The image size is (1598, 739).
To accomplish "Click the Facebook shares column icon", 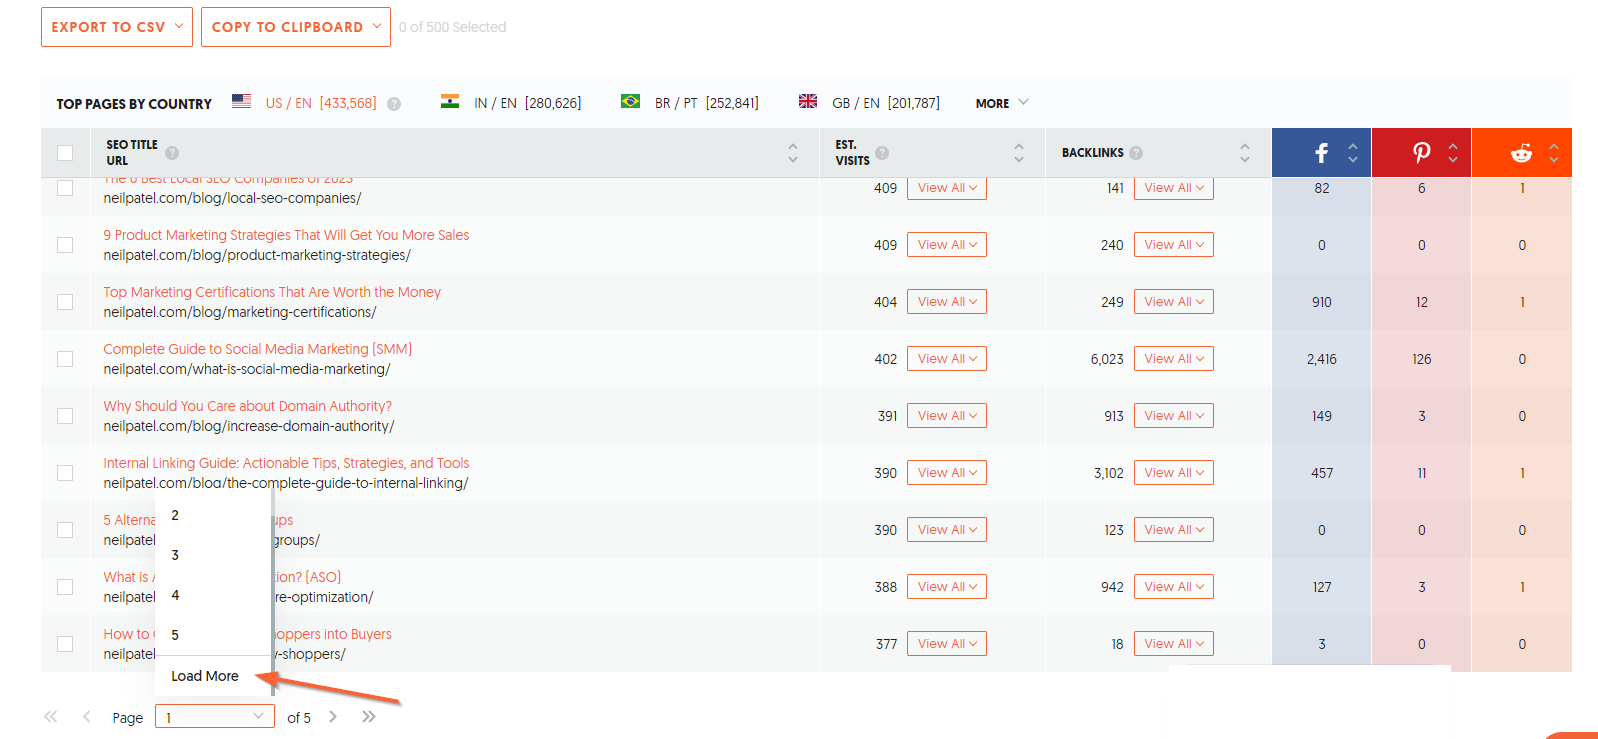I will [x=1322, y=153].
